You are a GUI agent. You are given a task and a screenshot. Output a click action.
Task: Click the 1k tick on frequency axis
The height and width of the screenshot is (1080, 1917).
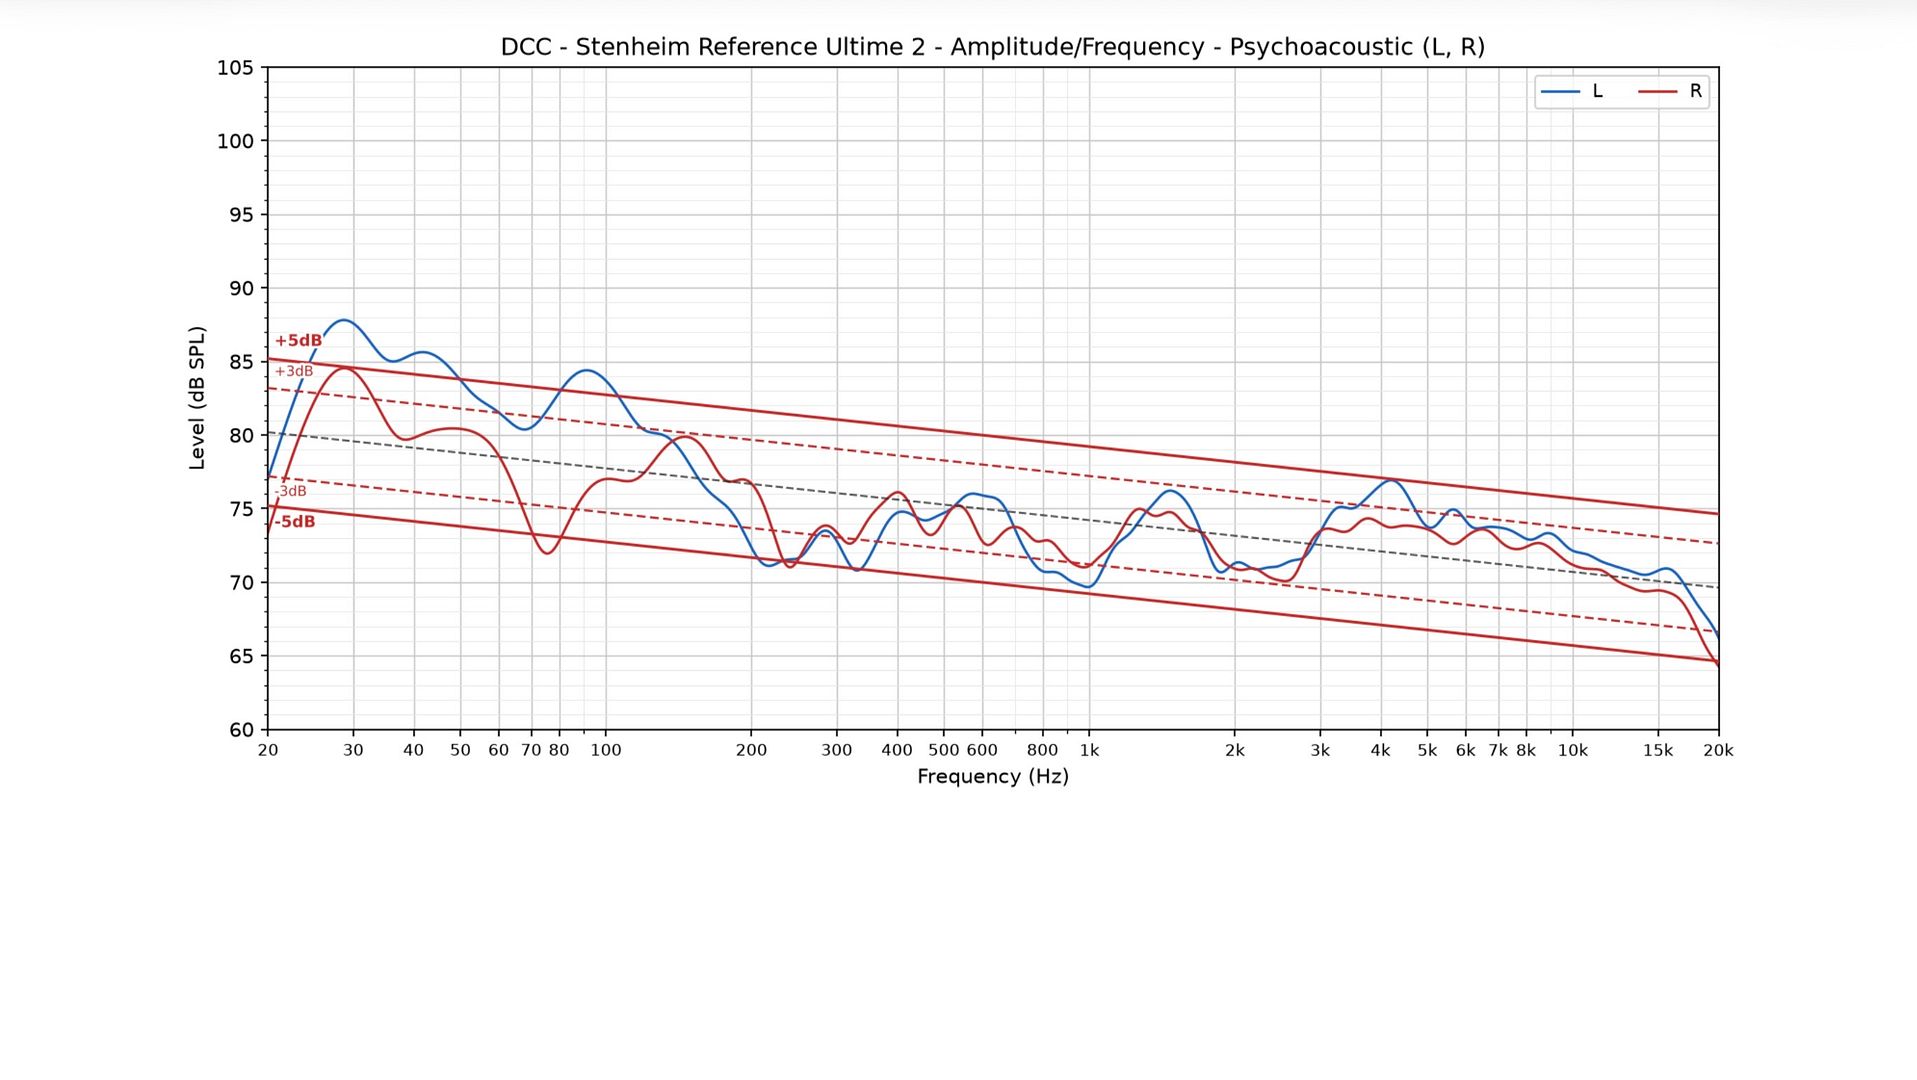pos(1089,750)
